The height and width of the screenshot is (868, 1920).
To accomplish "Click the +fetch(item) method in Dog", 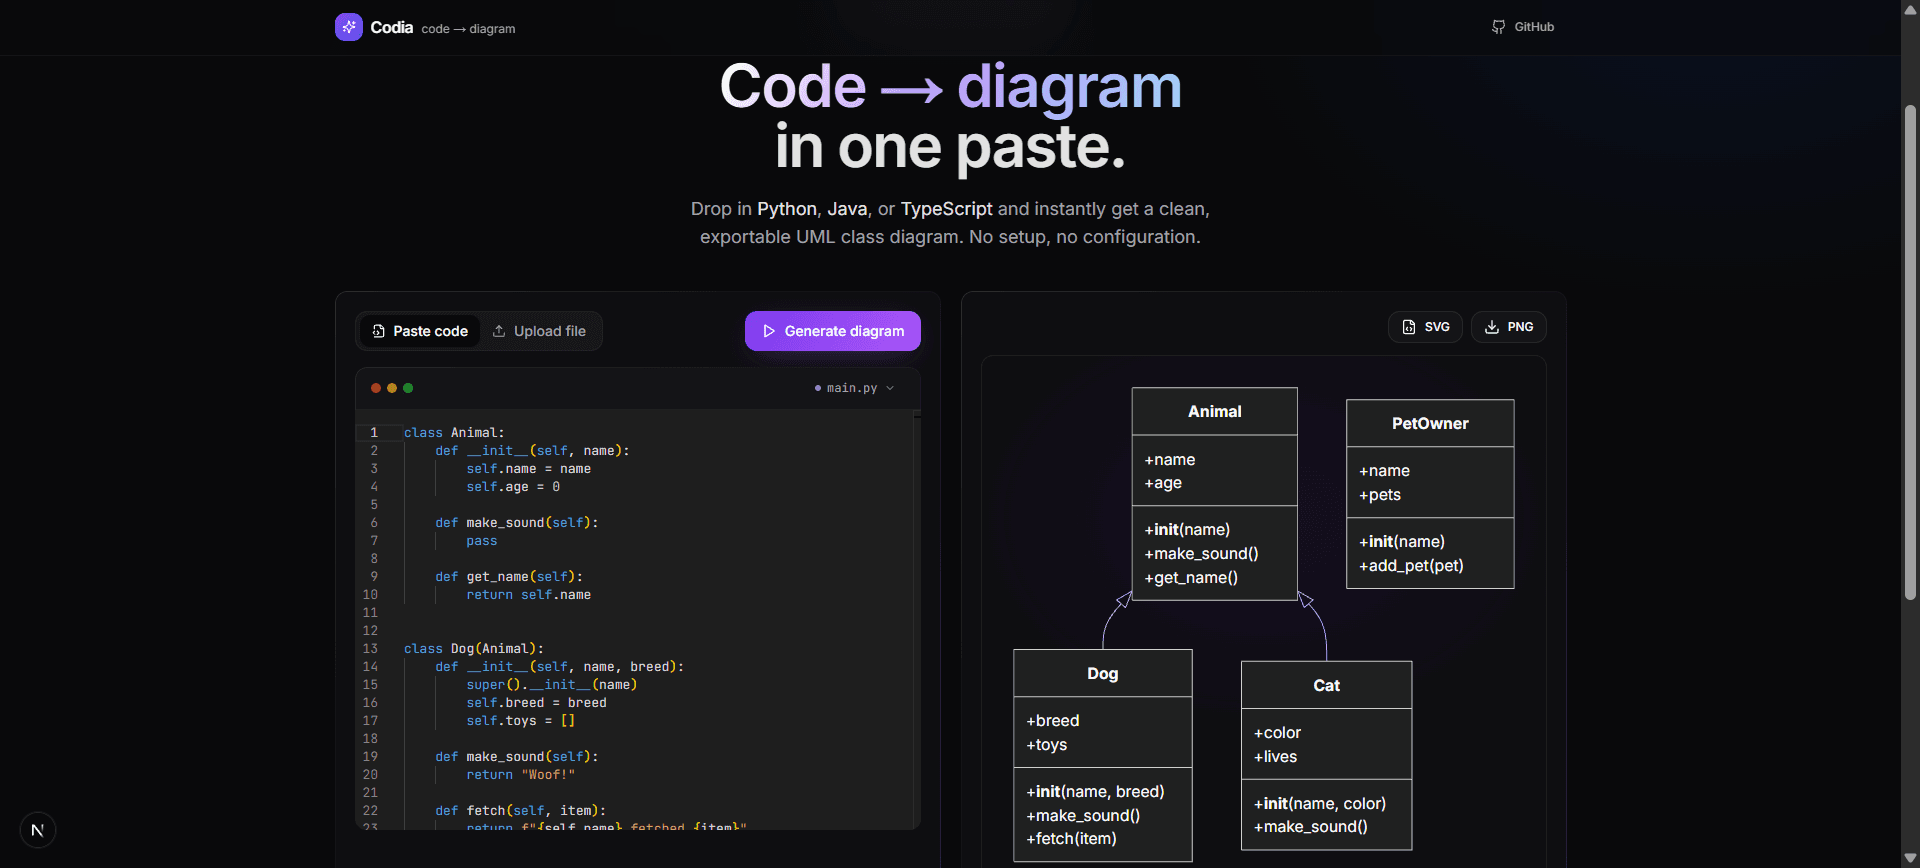I will [1071, 839].
